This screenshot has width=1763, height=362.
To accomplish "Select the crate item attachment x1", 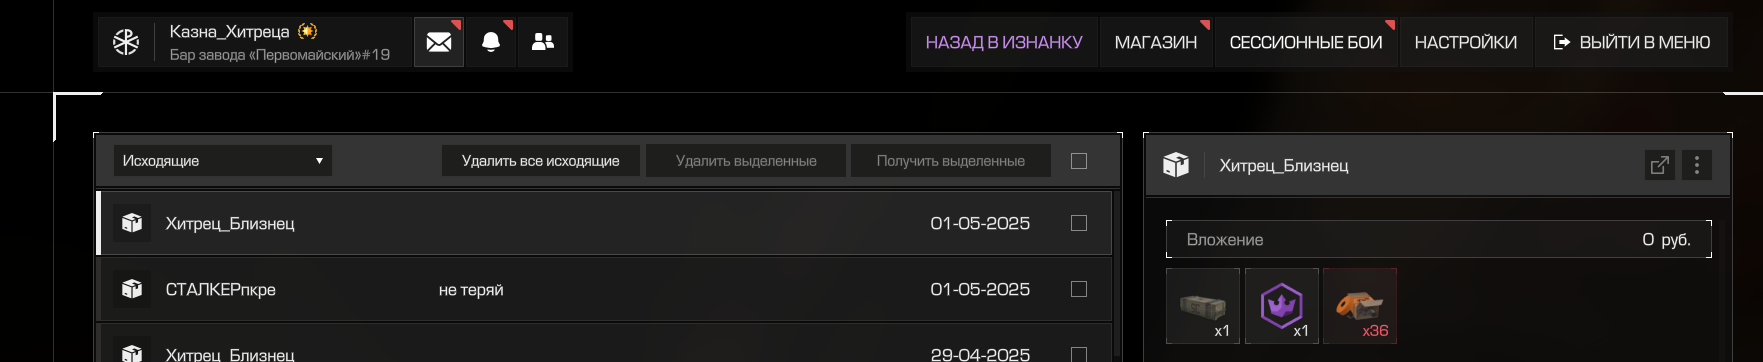I will 1203,306.
